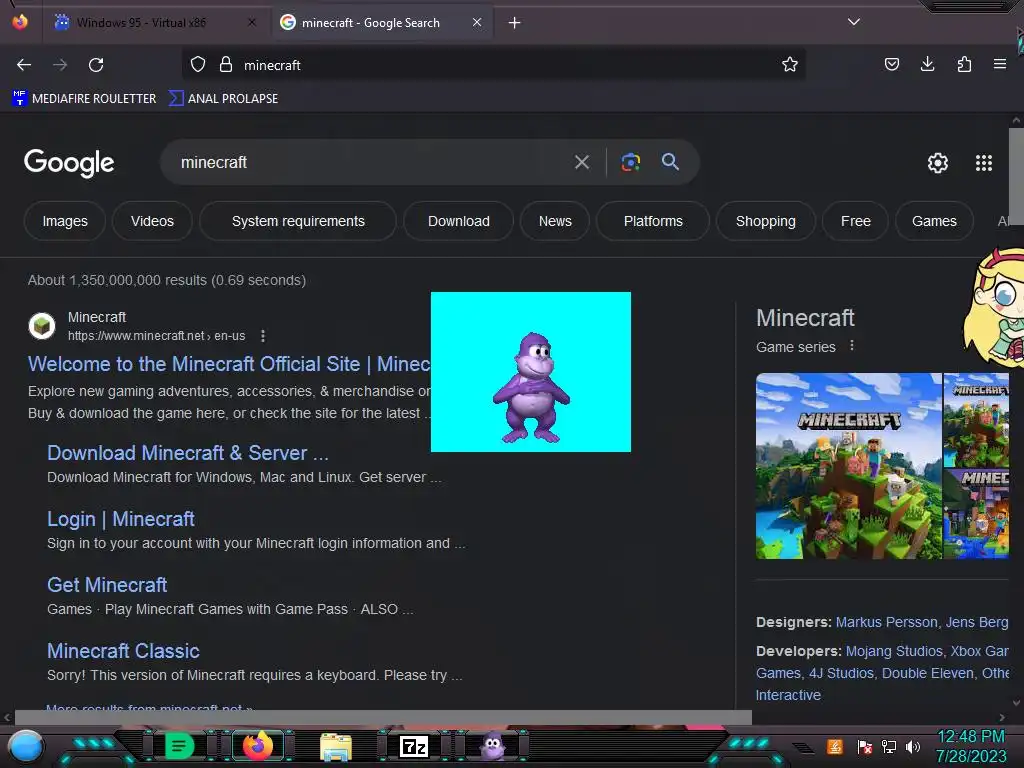Open the 4J Studios developer link
The image size is (1024, 768).
point(841,673)
